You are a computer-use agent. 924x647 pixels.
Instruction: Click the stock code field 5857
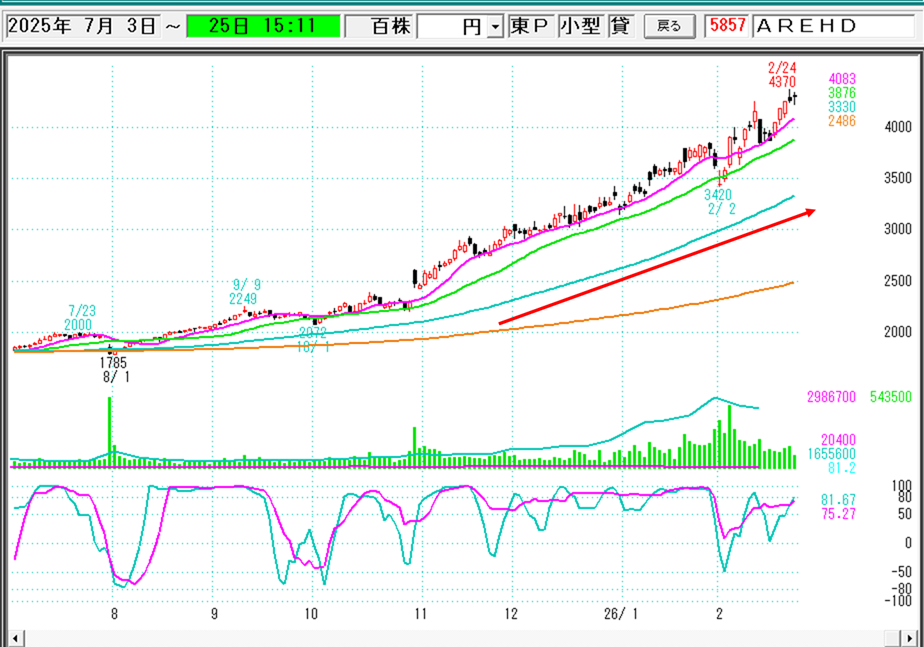[x=726, y=26]
